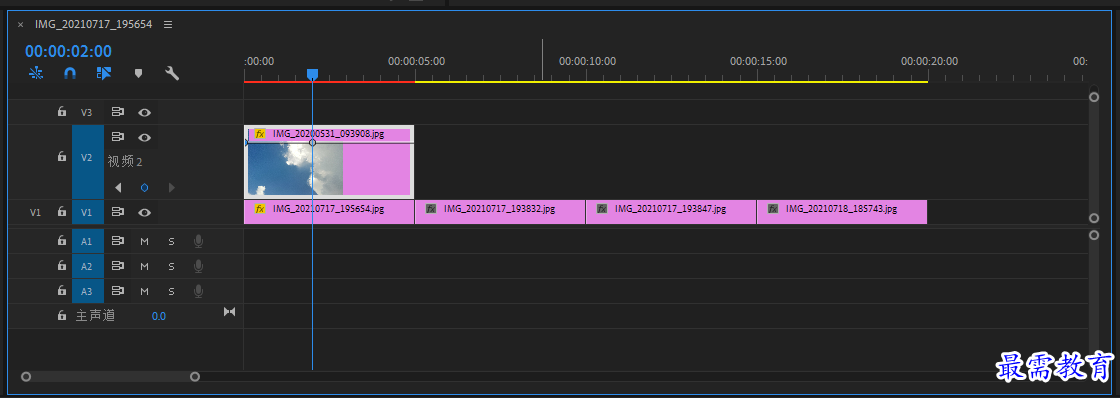This screenshot has width=1120, height=398.
Task: Toggle sync lock for V1
Action: (118, 212)
